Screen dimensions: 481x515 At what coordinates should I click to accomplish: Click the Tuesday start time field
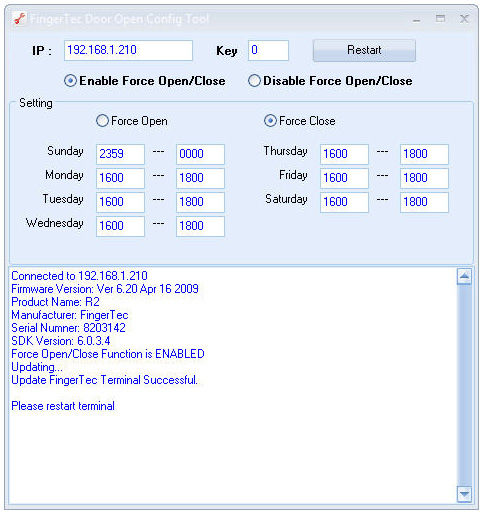coord(120,202)
